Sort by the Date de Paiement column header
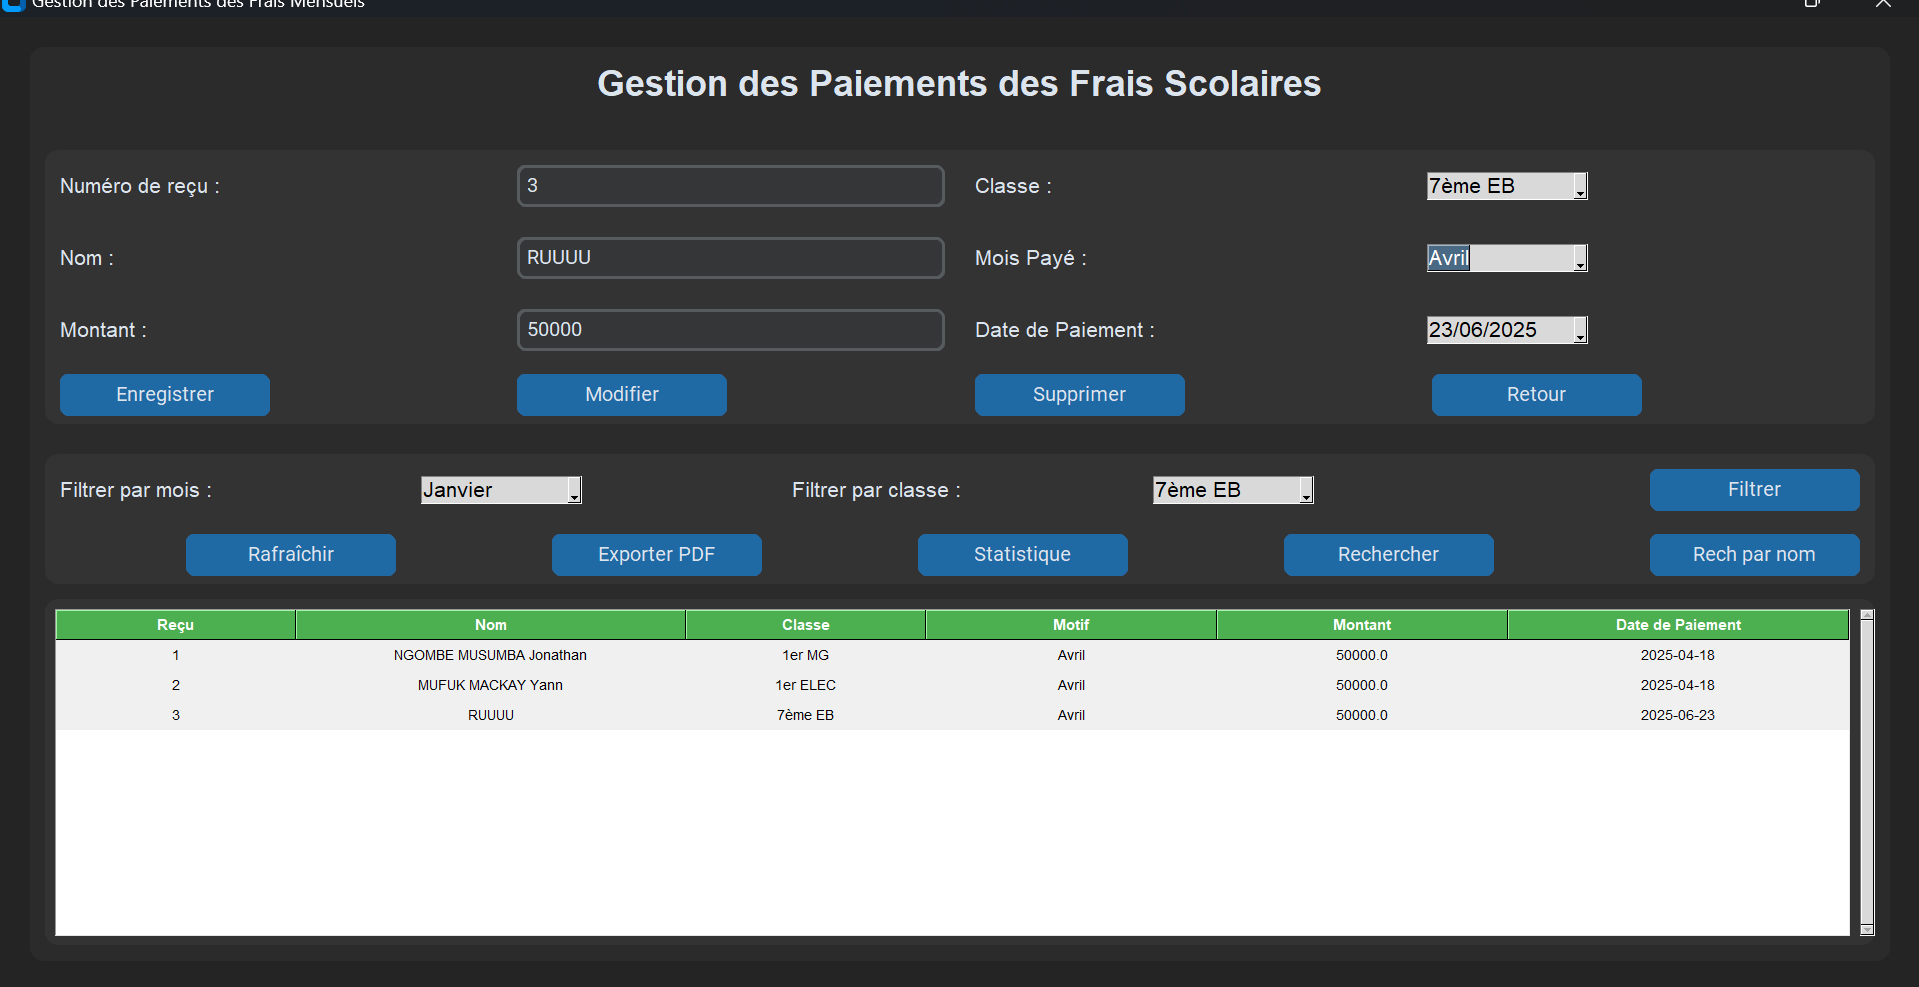The height and width of the screenshot is (987, 1919). point(1677,625)
